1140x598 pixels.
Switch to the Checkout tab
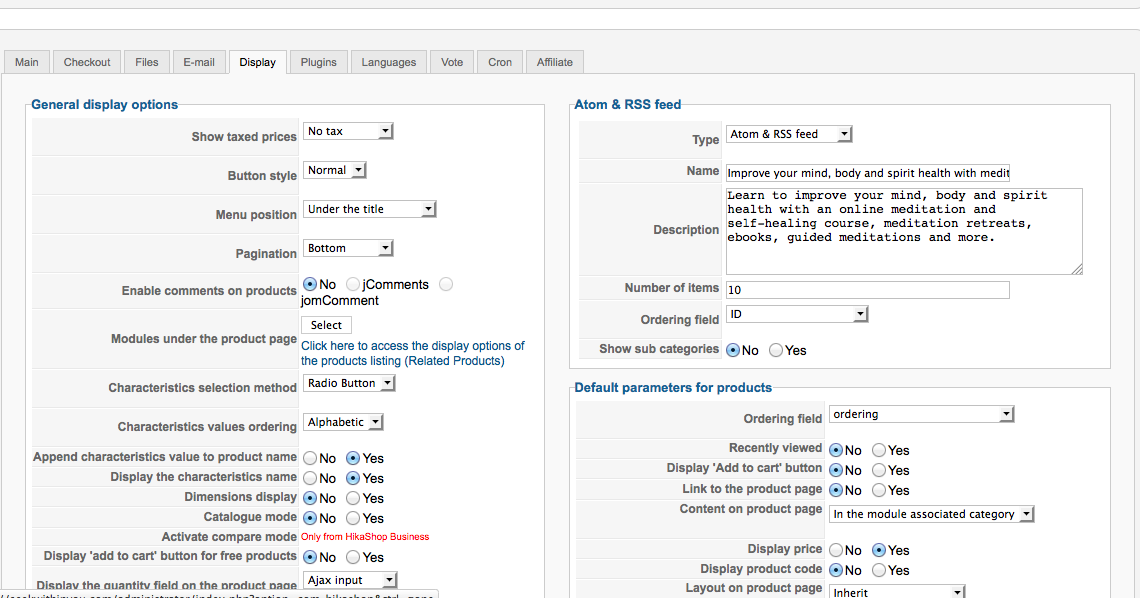[87, 62]
